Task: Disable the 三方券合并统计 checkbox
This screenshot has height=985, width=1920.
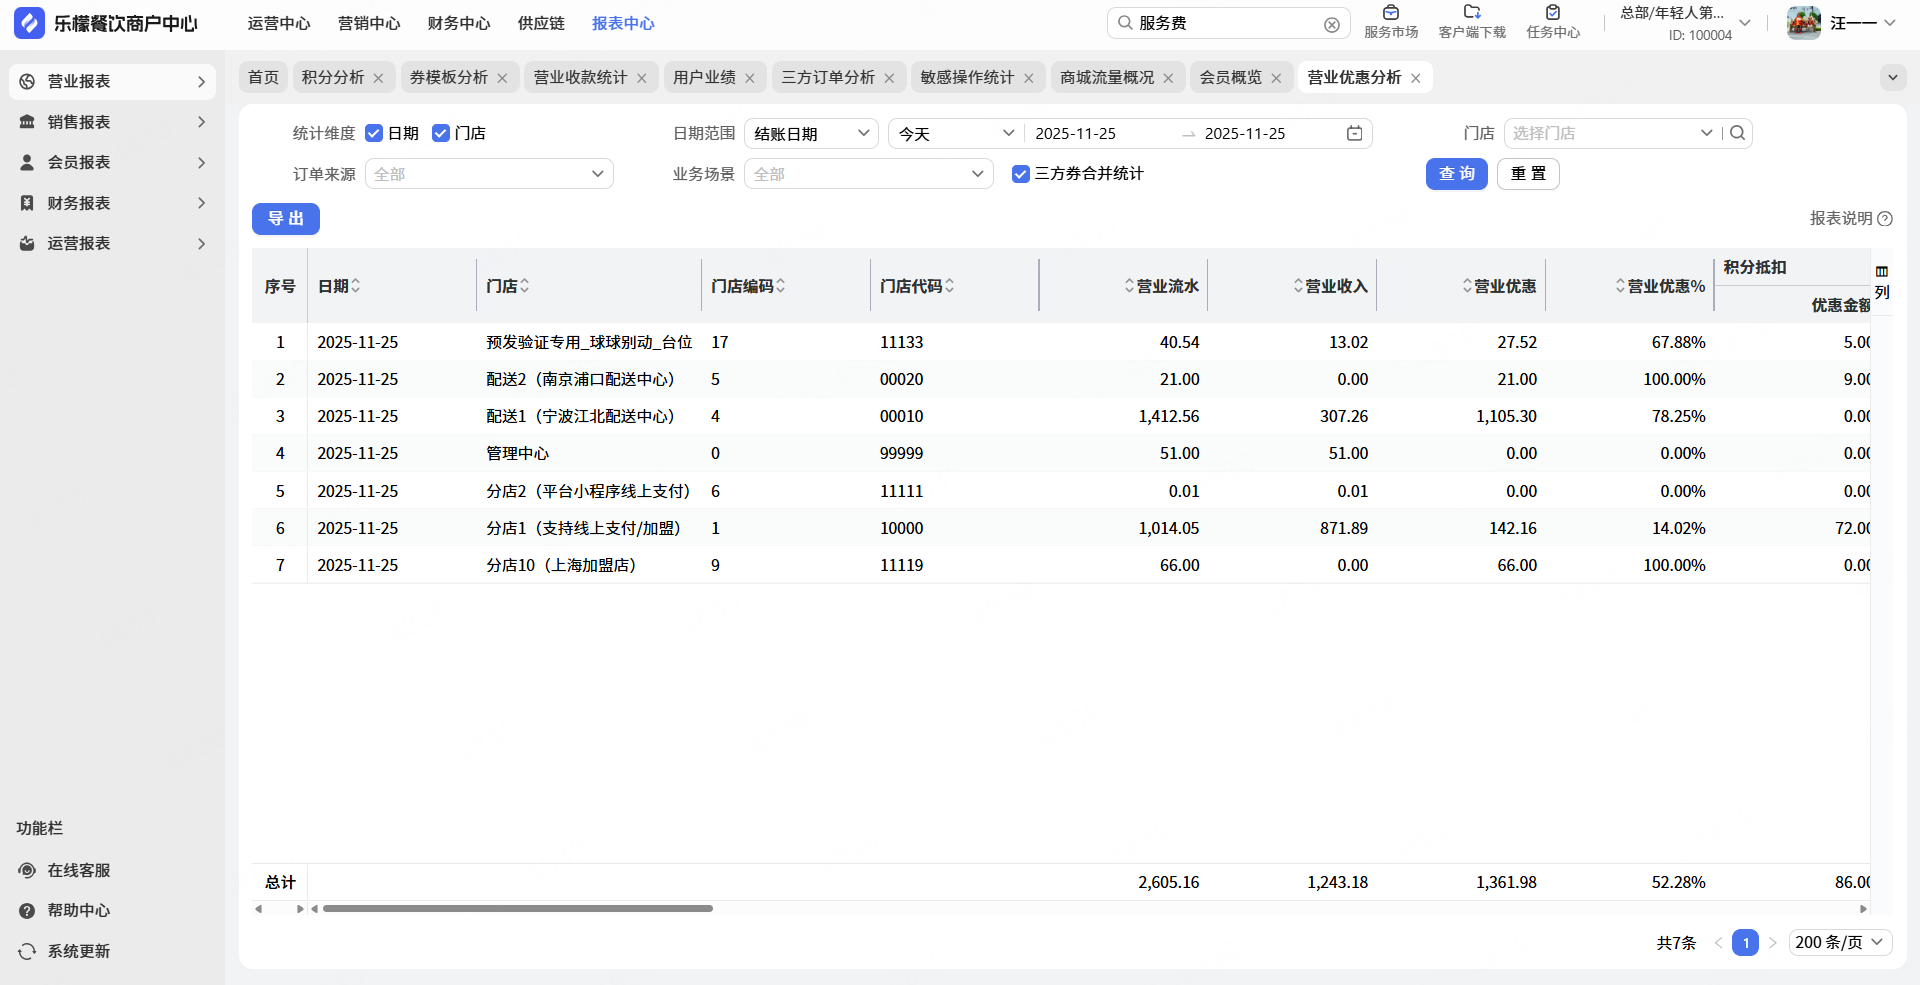Action: coord(1021,174)
